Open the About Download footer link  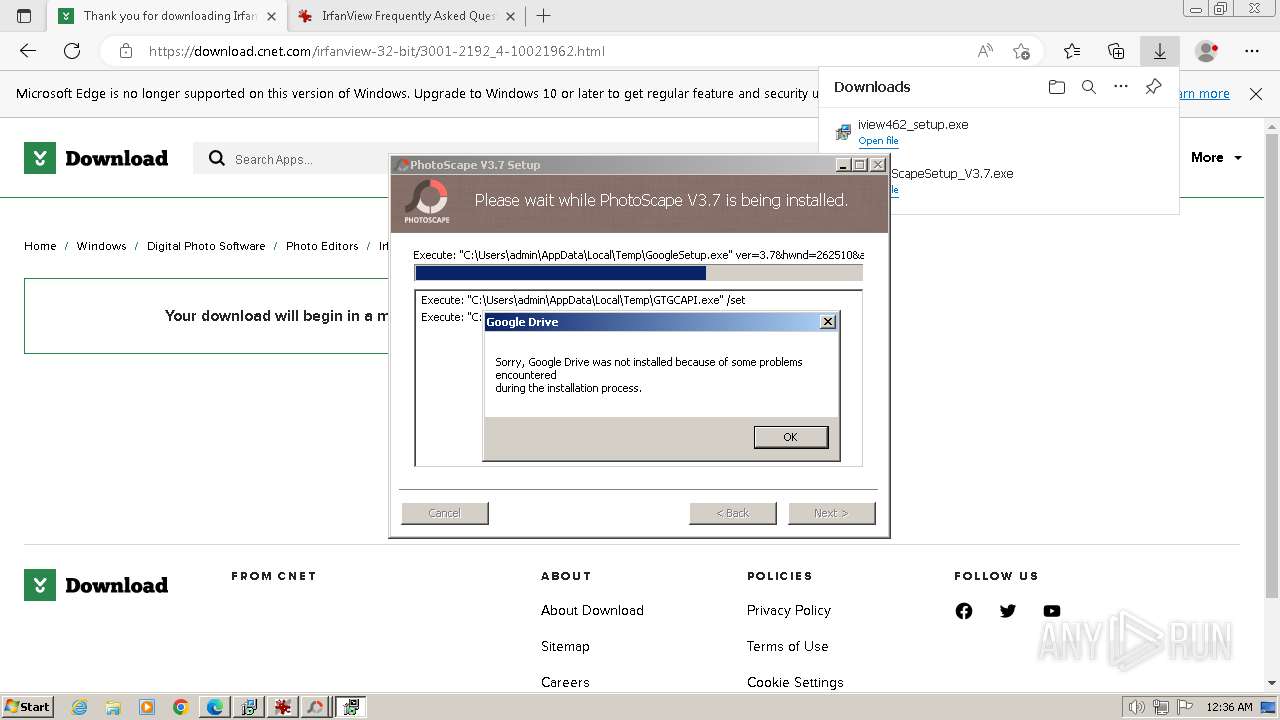(x=592, y=610)
